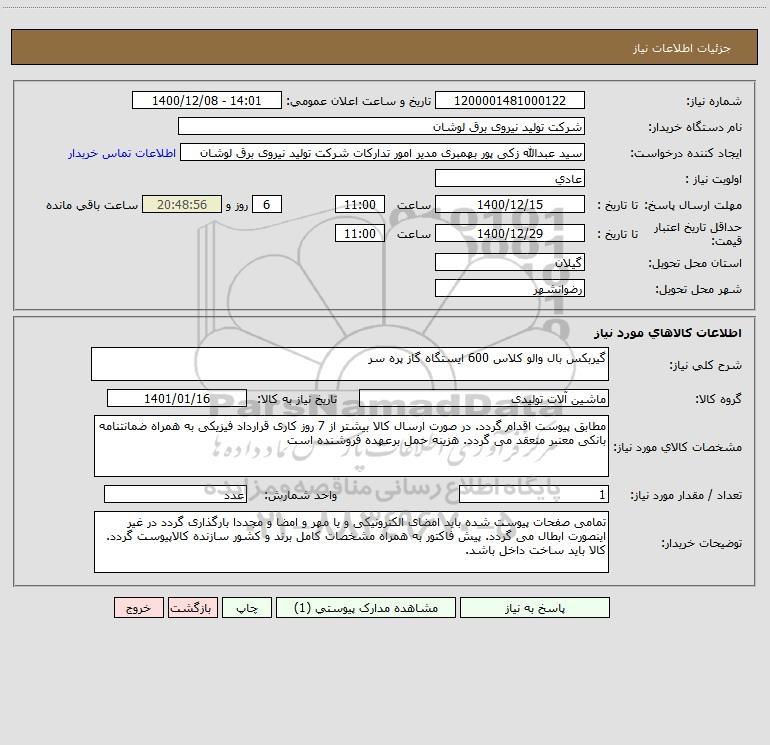Click the 'اولویت نیاز :' label

[714, 179]
